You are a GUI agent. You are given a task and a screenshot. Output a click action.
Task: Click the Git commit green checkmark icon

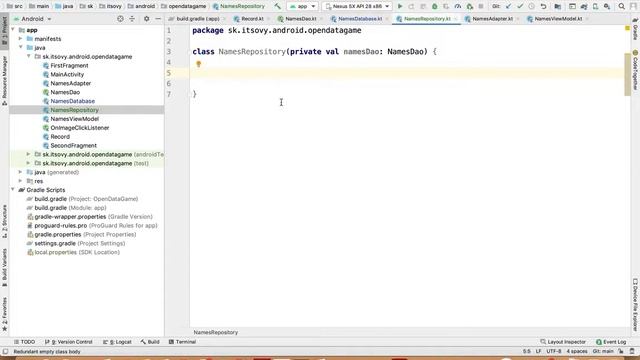coord(520,6)
